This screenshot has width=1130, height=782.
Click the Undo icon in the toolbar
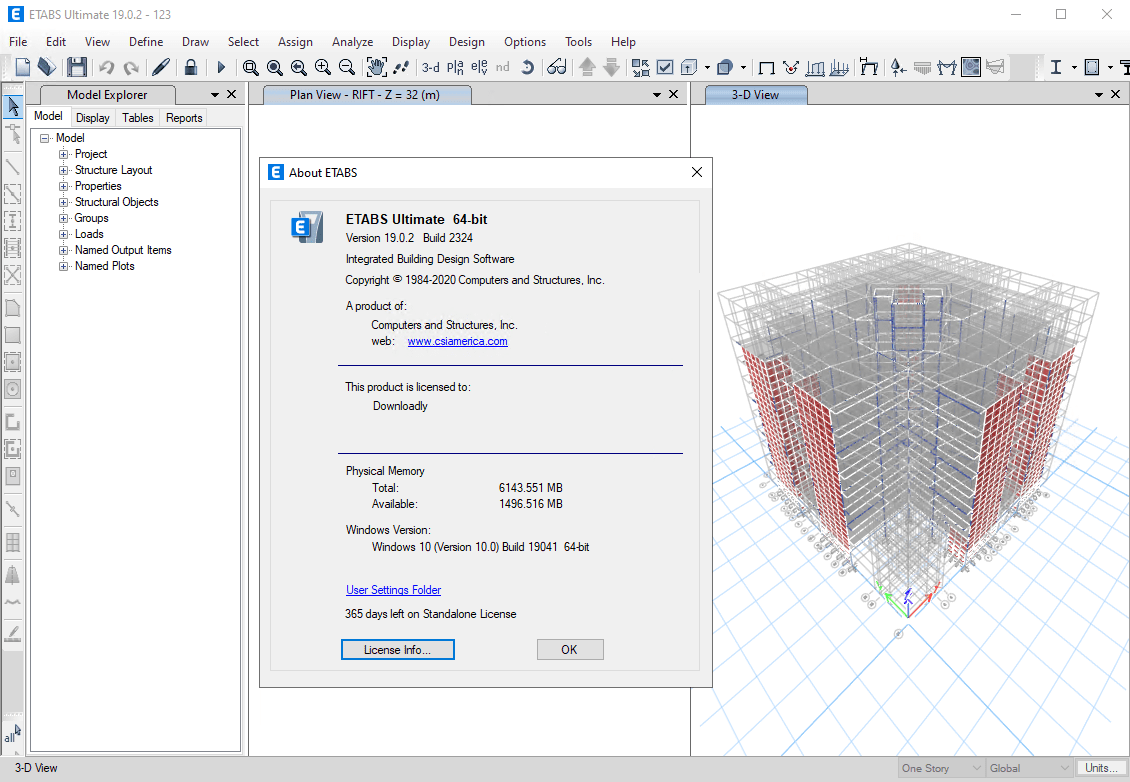[x=107, y=68]
